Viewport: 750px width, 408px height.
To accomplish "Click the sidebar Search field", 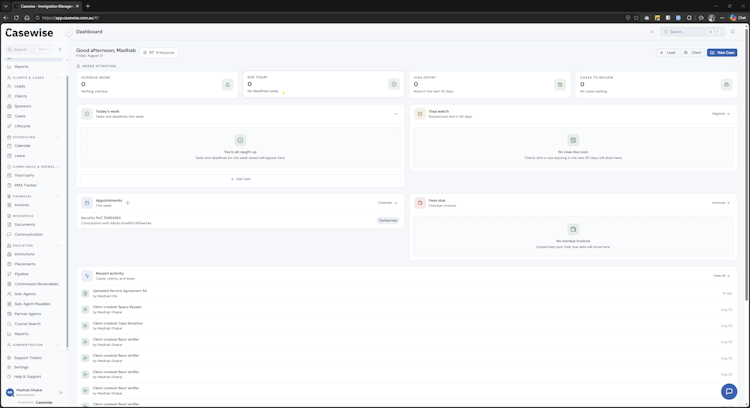I will click(x=29, y=49).
